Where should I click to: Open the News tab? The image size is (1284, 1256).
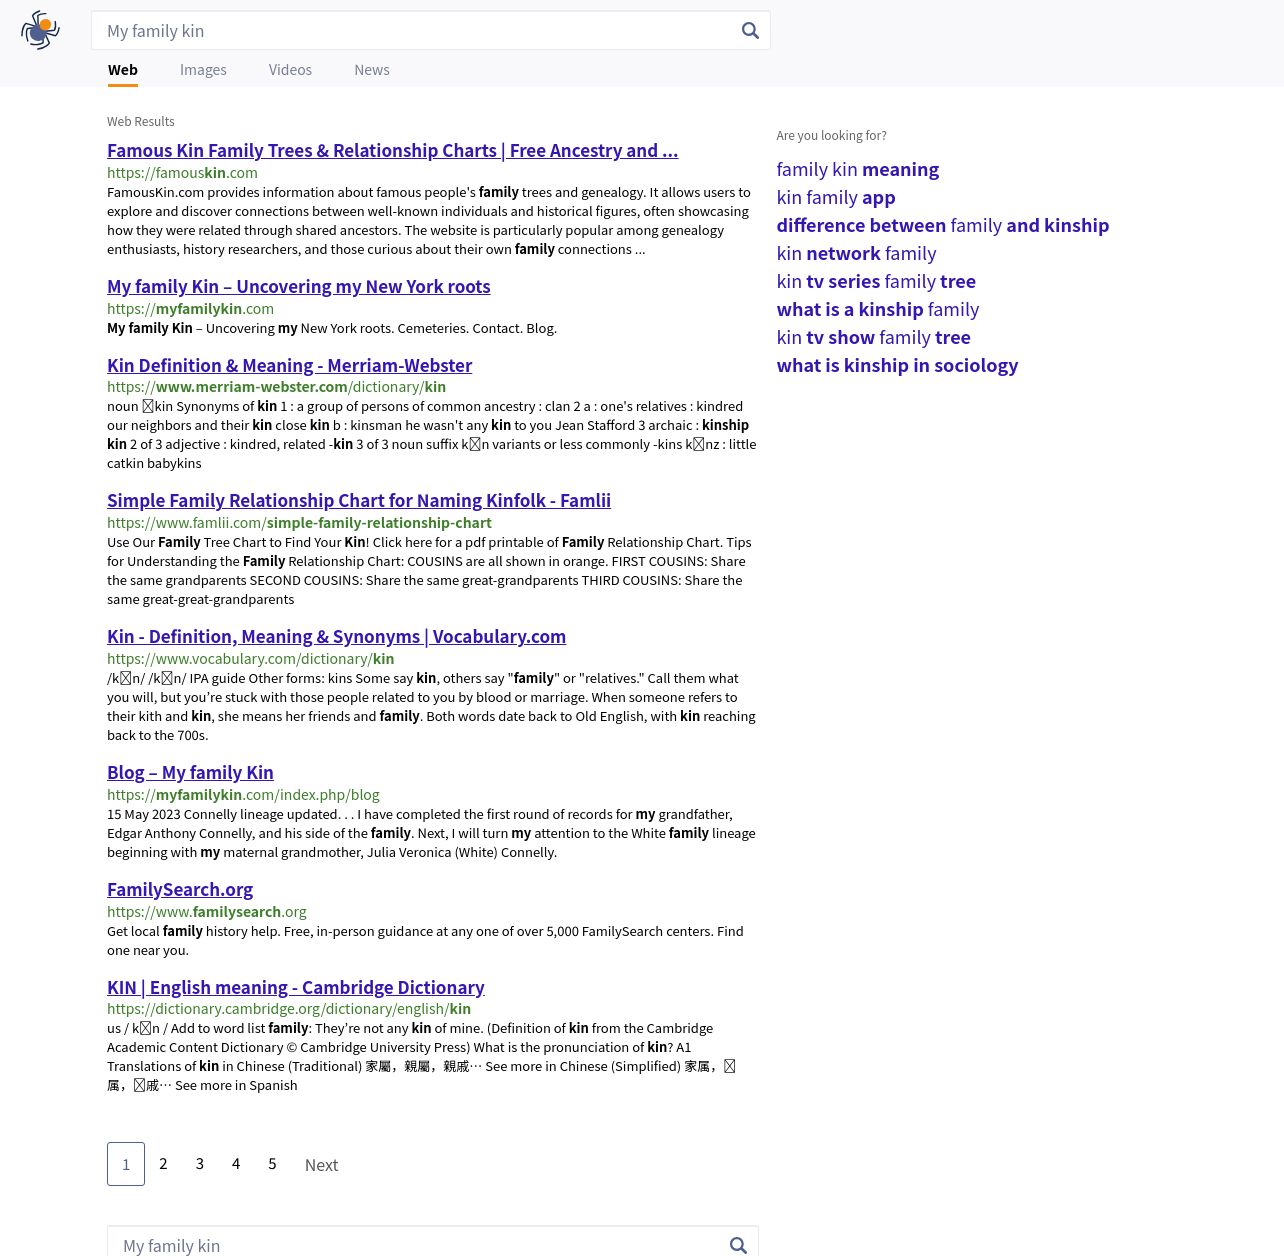(x=372, y=70)
